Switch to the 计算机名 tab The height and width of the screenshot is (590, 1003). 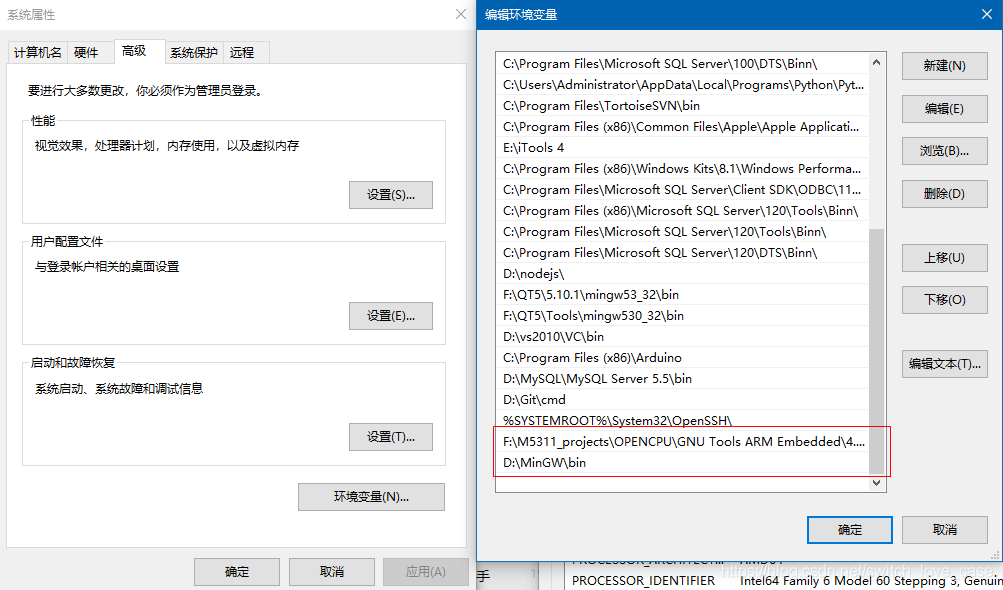click(38, 52)
